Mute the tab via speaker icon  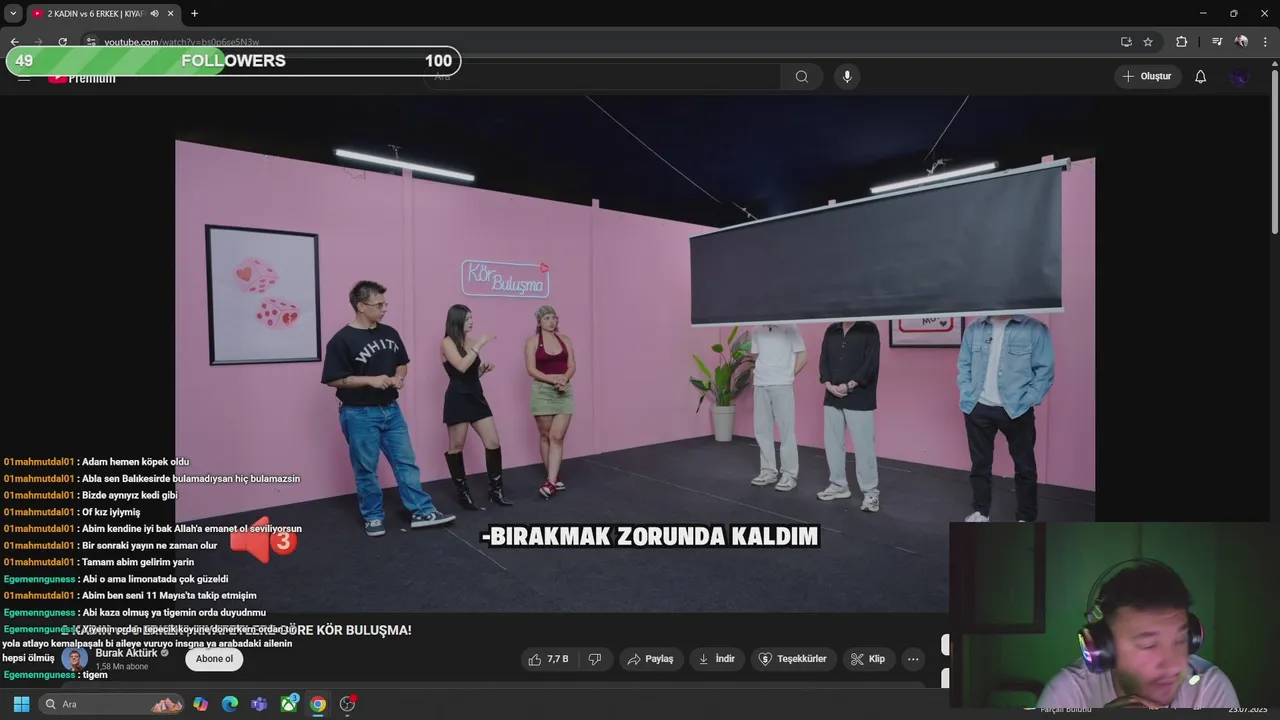point(154,14)
